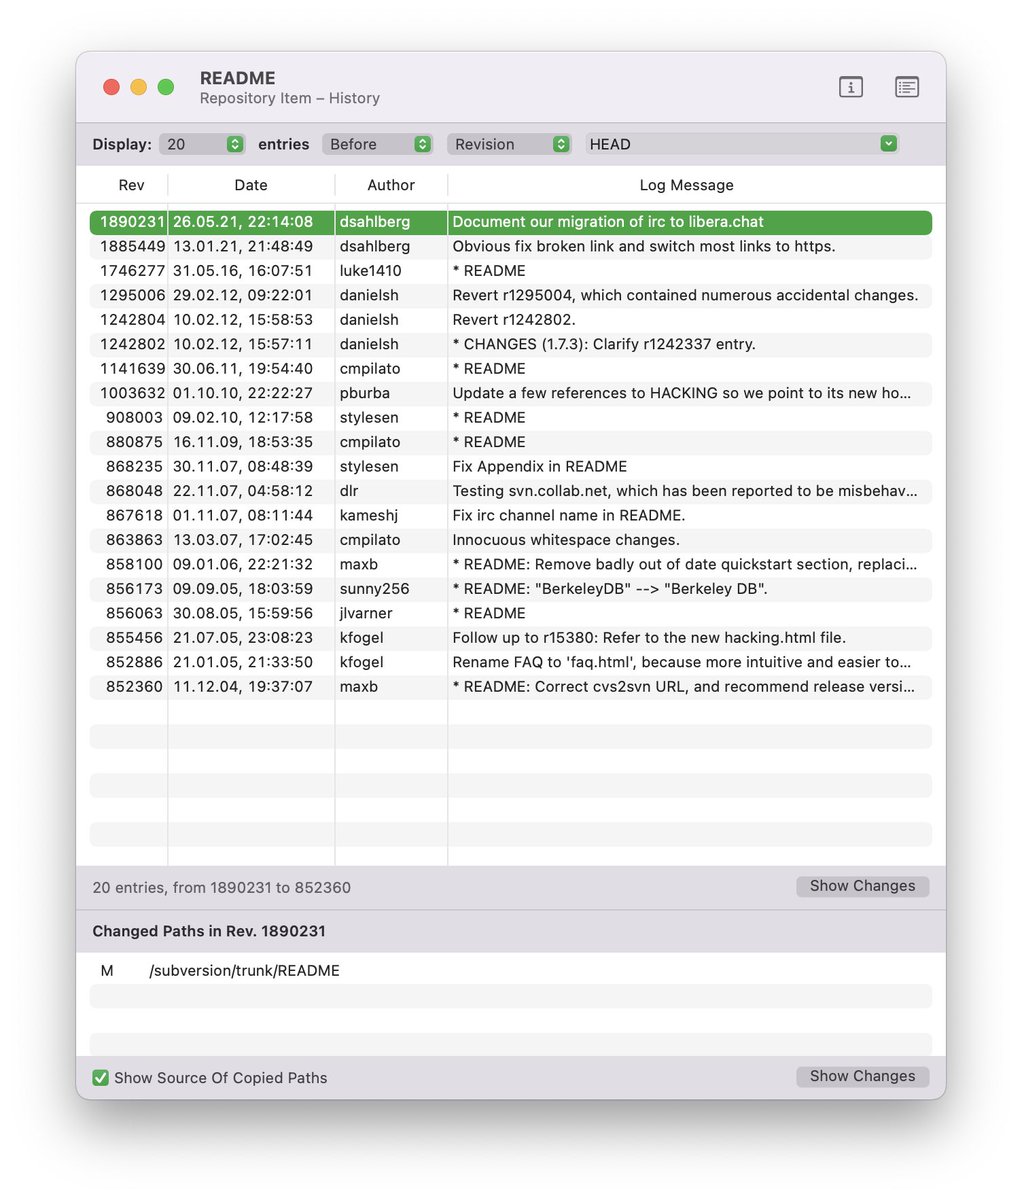
Task: Select revision 1242804 'Revert r1242802.'
Action: click(510, 320)
